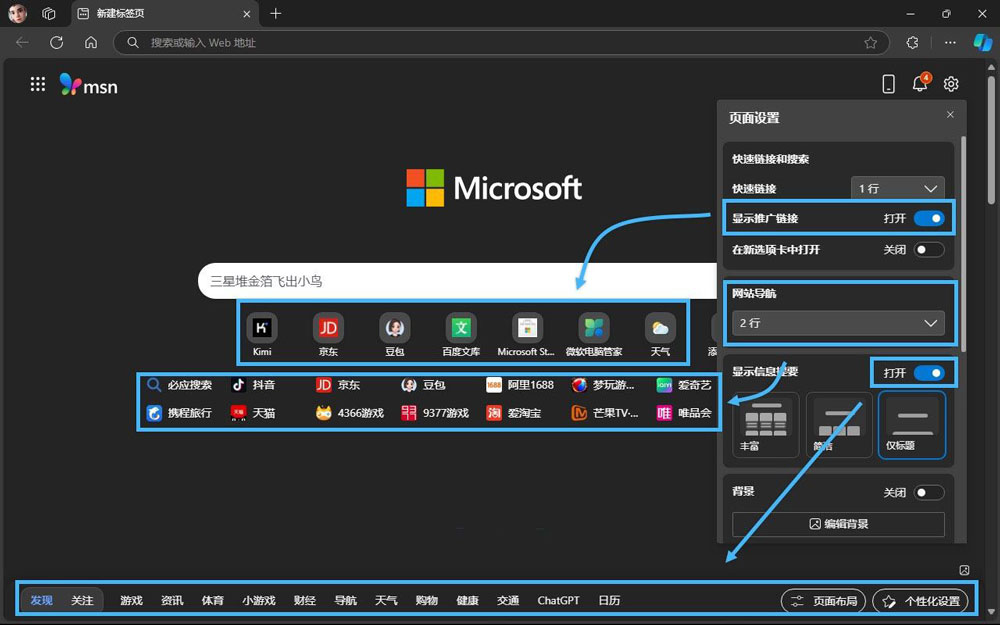Open the notifications bell
1000x625 pixels.
coord(920,84)
